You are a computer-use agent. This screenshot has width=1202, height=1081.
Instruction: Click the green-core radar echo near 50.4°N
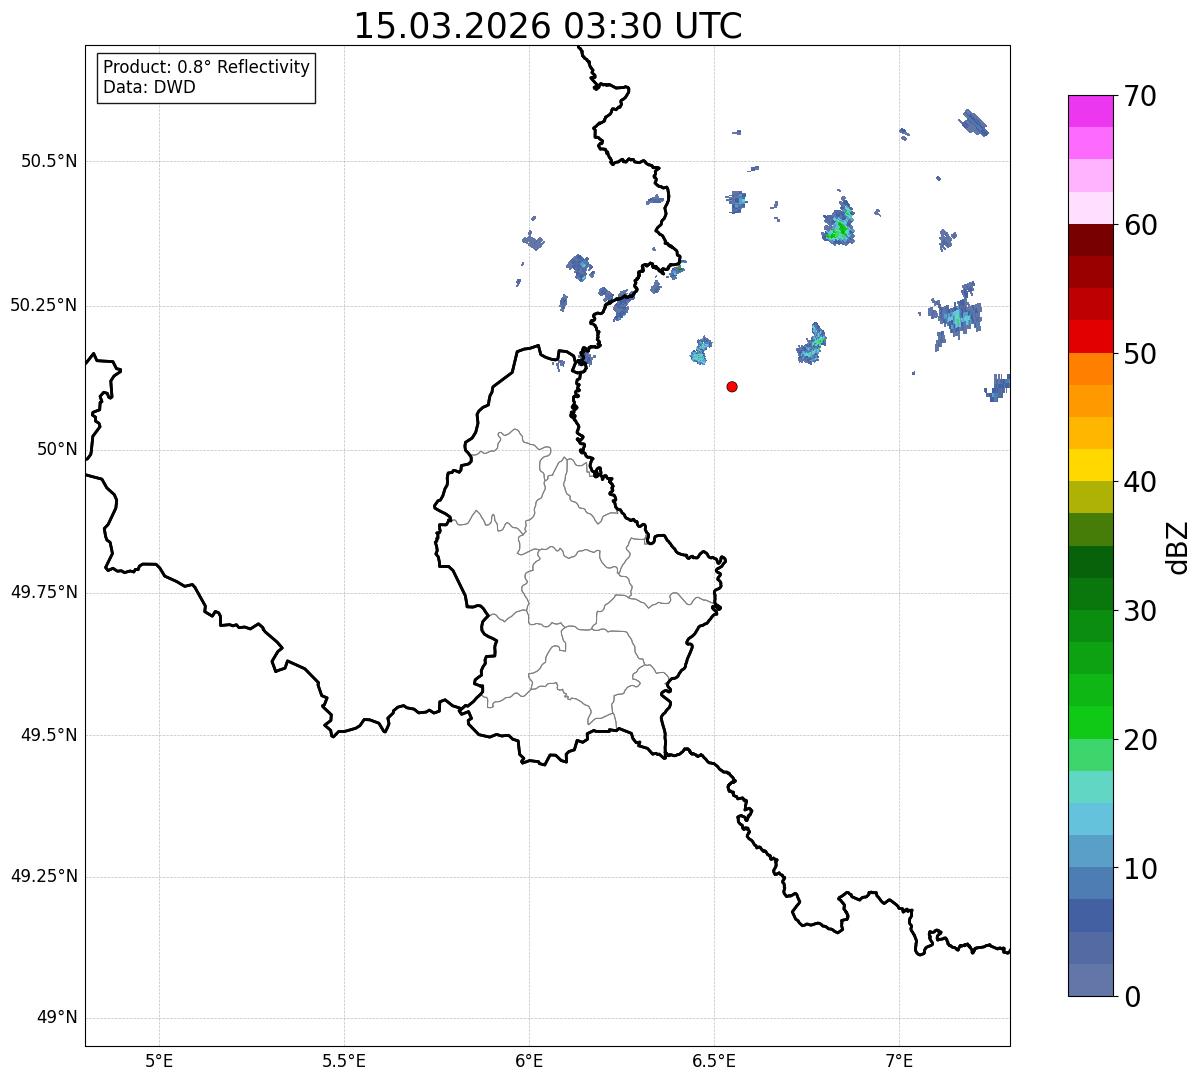coord(840,223)
